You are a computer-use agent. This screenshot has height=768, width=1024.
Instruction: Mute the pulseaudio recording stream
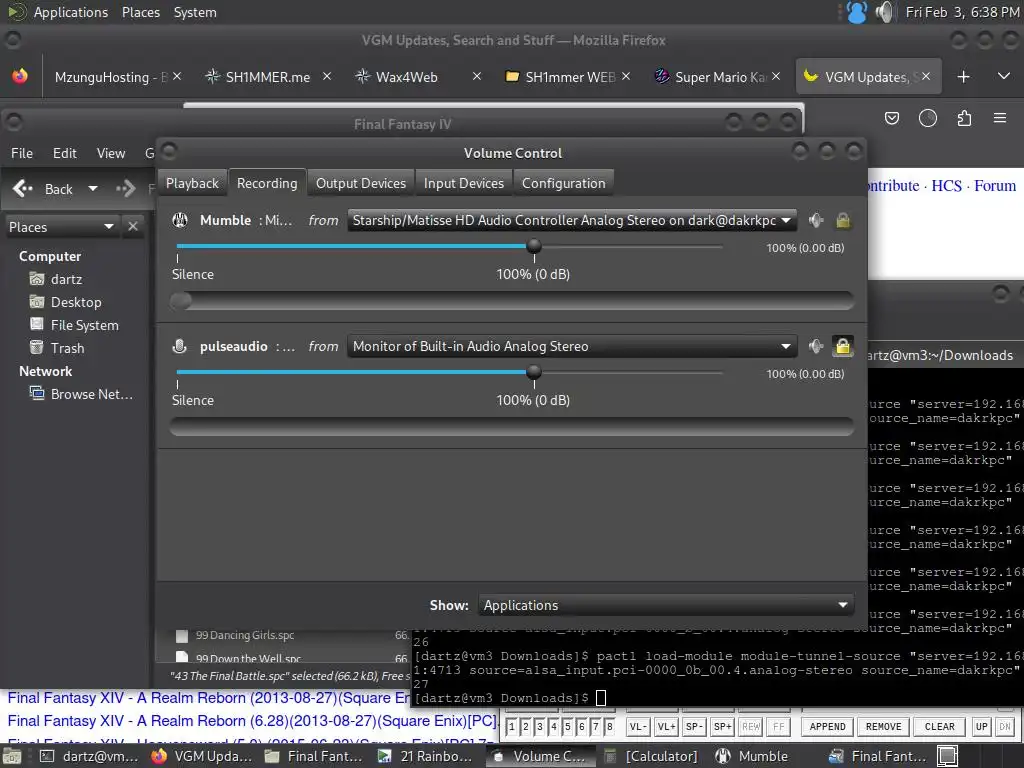coord(816,346)
